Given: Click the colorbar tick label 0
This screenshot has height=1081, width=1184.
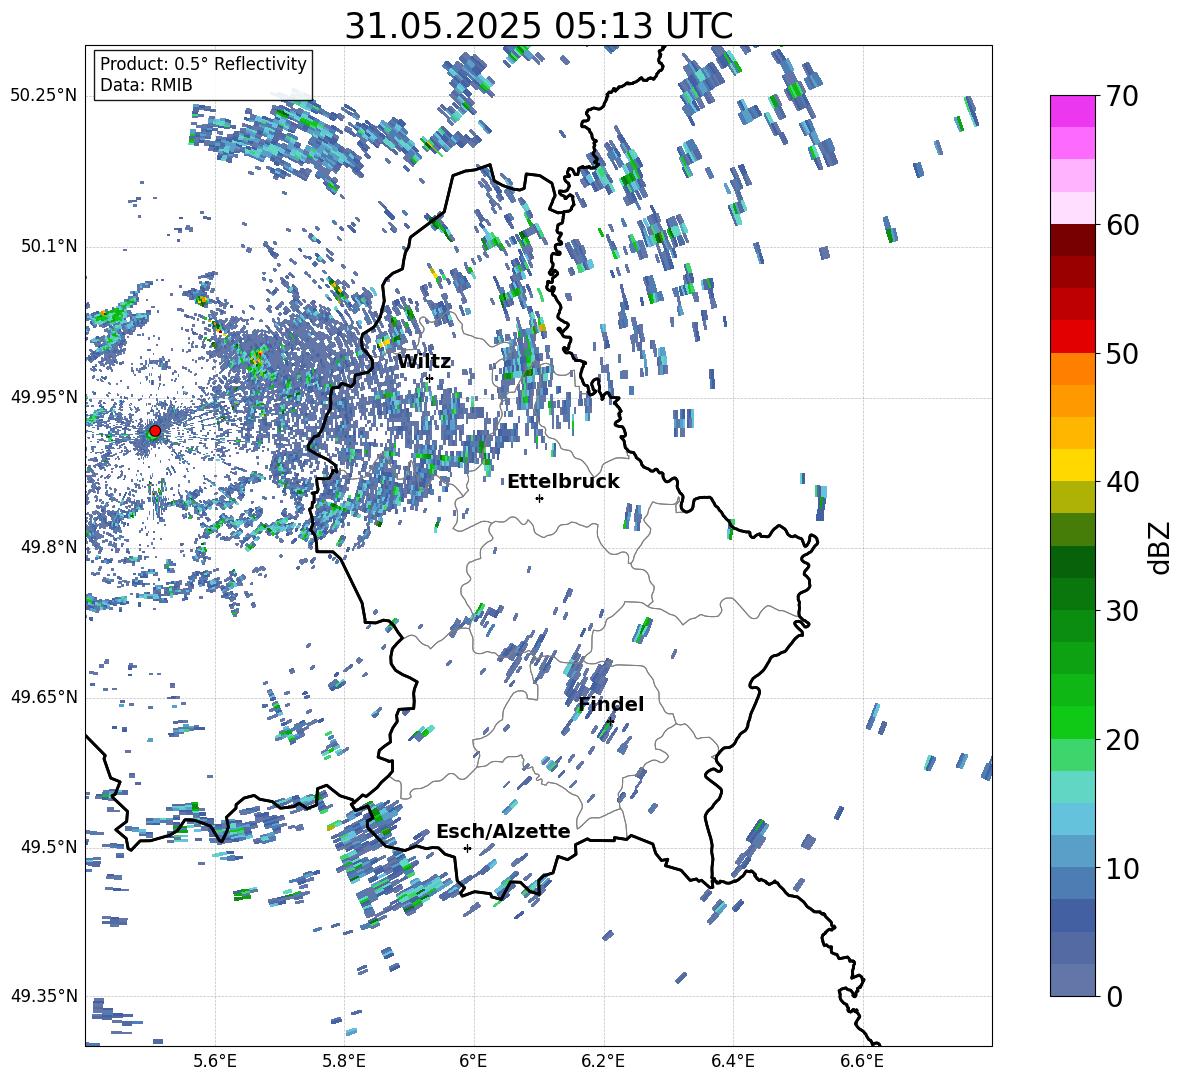Looking at the screenshot, I should [x=1115, y=997].
